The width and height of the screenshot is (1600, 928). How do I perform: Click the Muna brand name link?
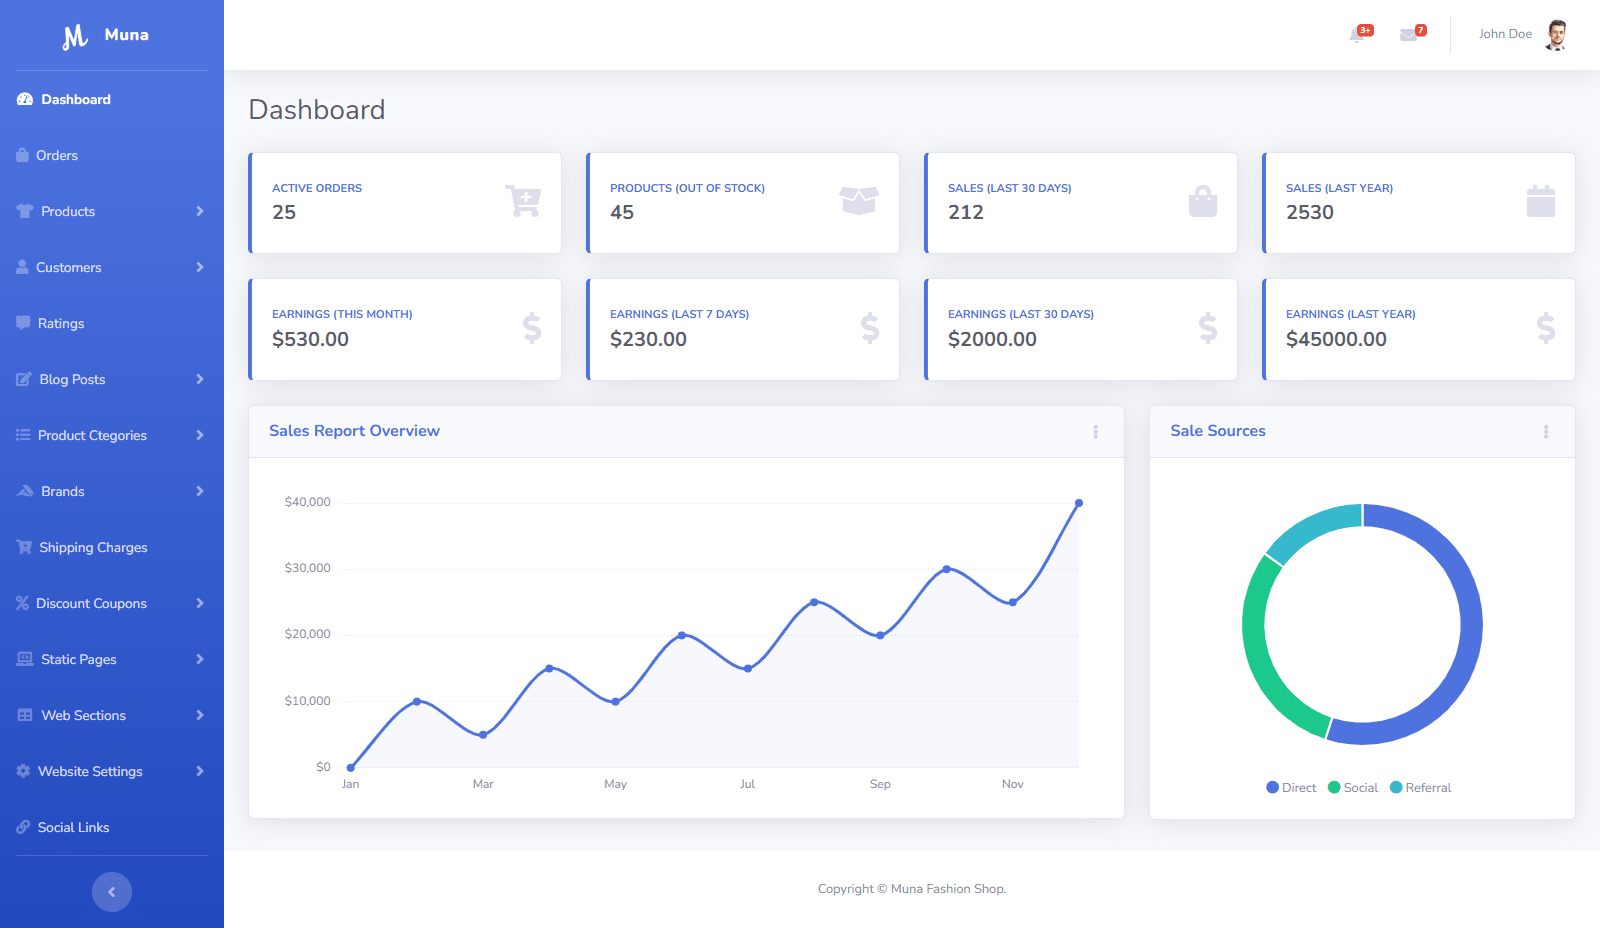pyautogui.click(x=127, y=35)
